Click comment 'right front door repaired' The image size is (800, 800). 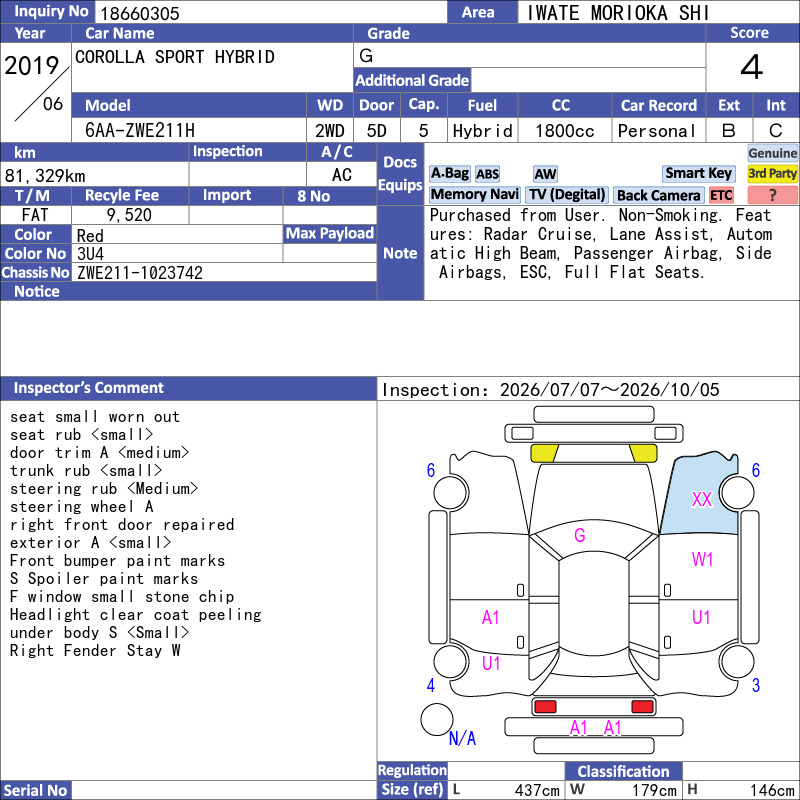(122, 524)
